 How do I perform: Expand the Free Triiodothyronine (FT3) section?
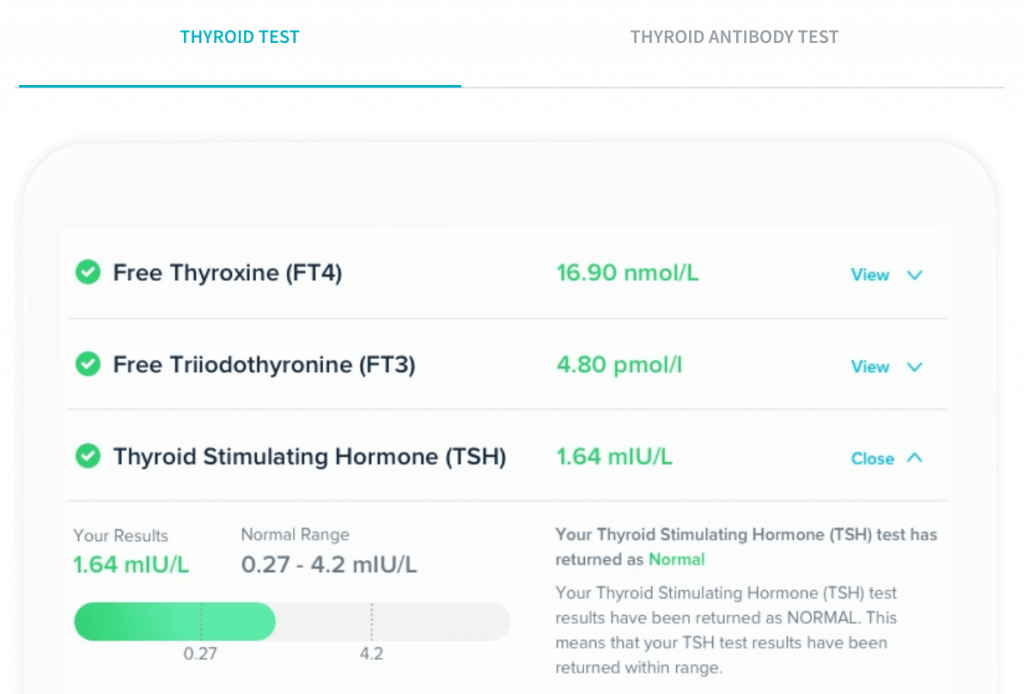coord(869,367)
